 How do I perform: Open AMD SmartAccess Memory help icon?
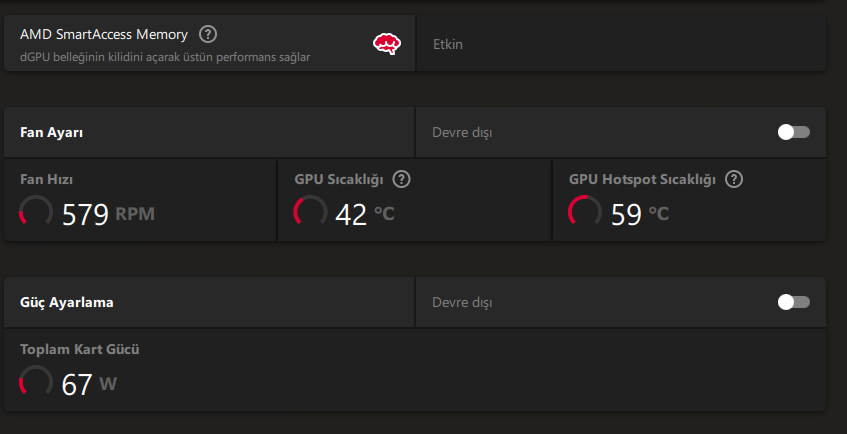(208, 35)
